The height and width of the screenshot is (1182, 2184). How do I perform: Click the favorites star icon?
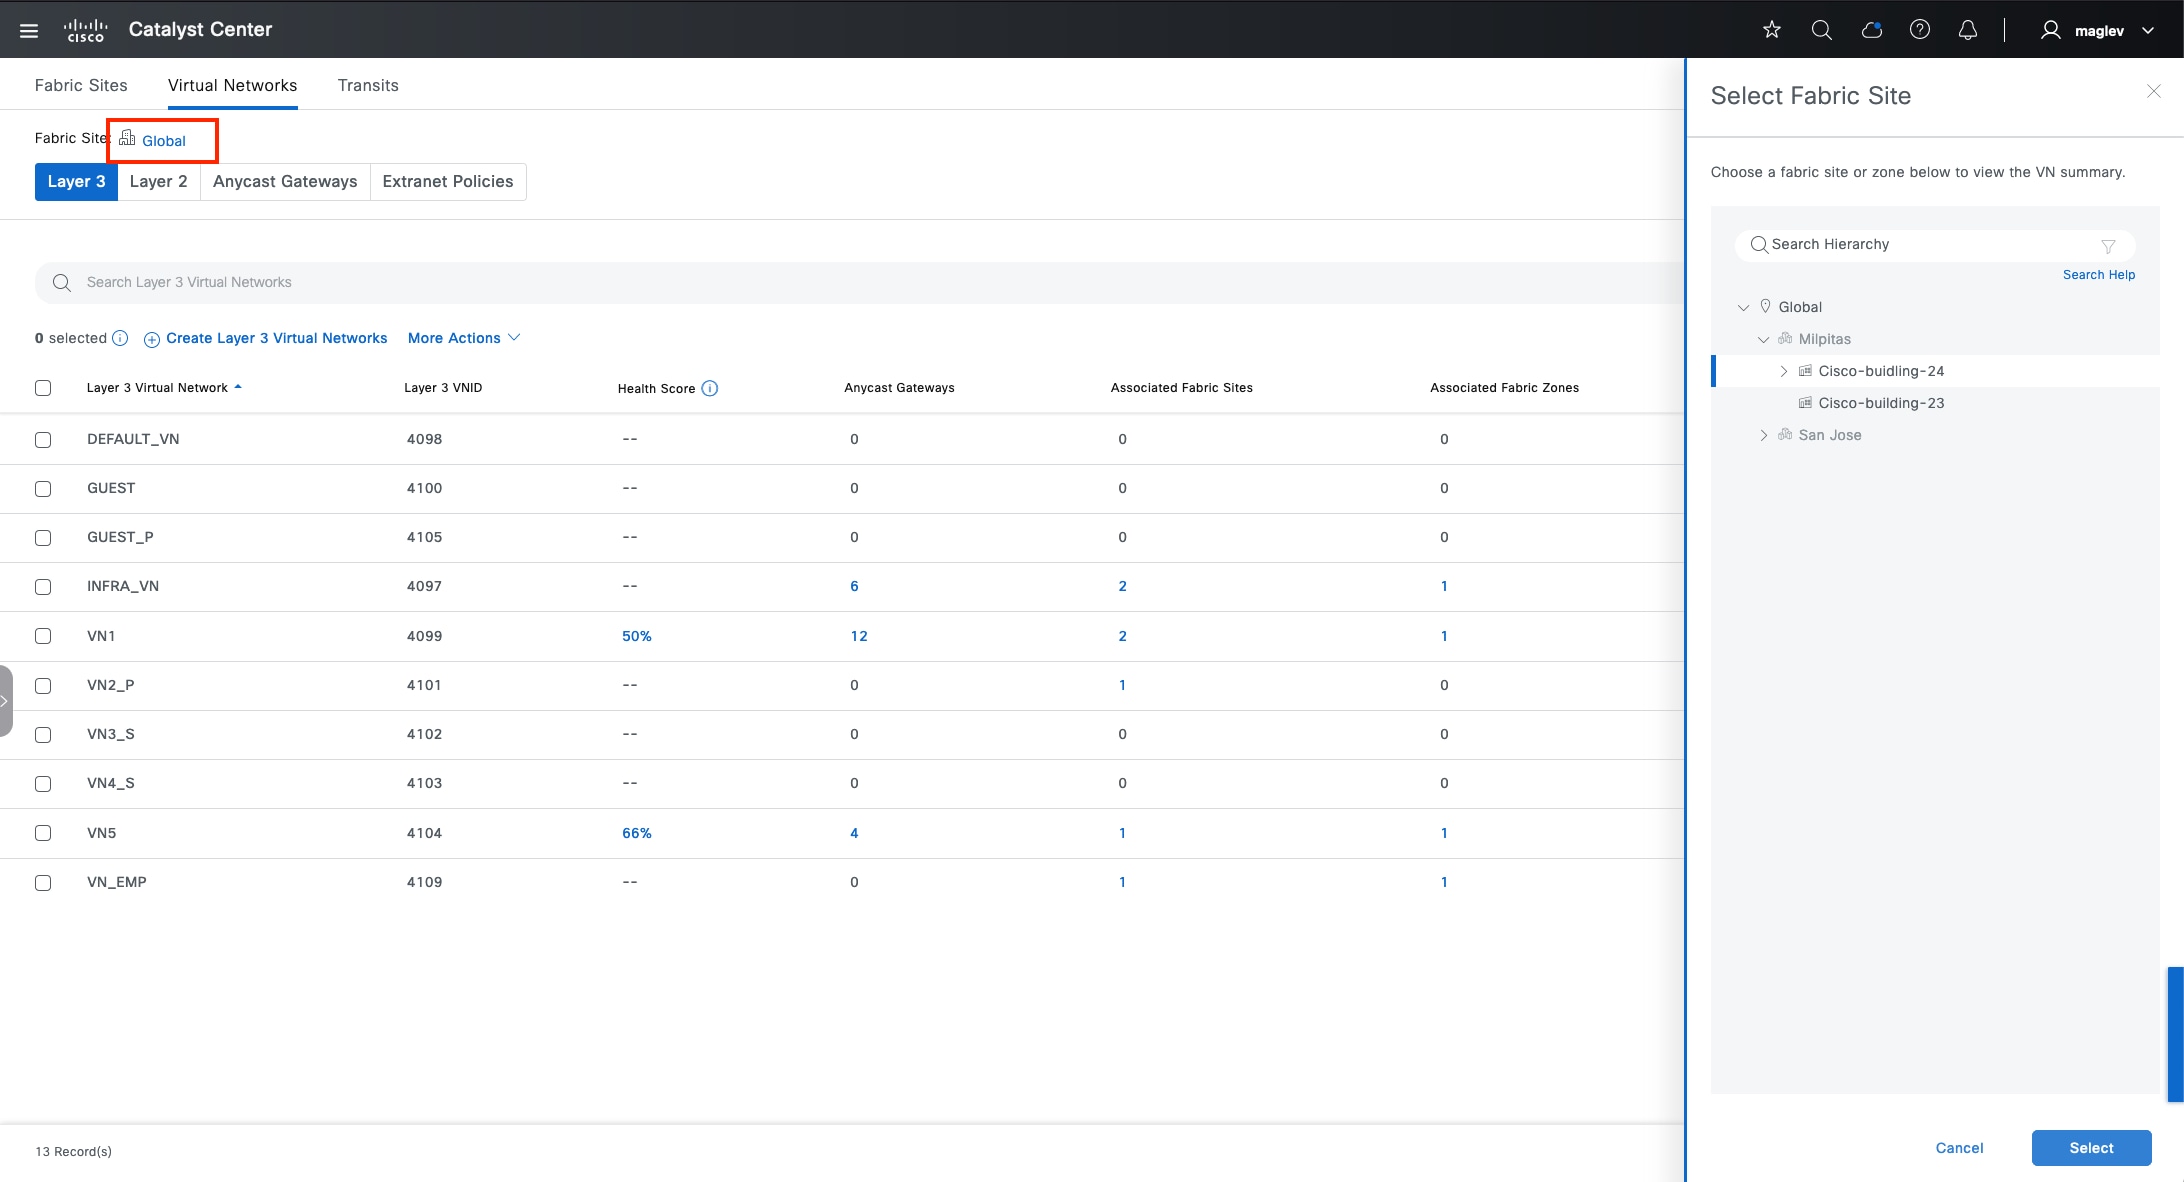(1772, 30)
